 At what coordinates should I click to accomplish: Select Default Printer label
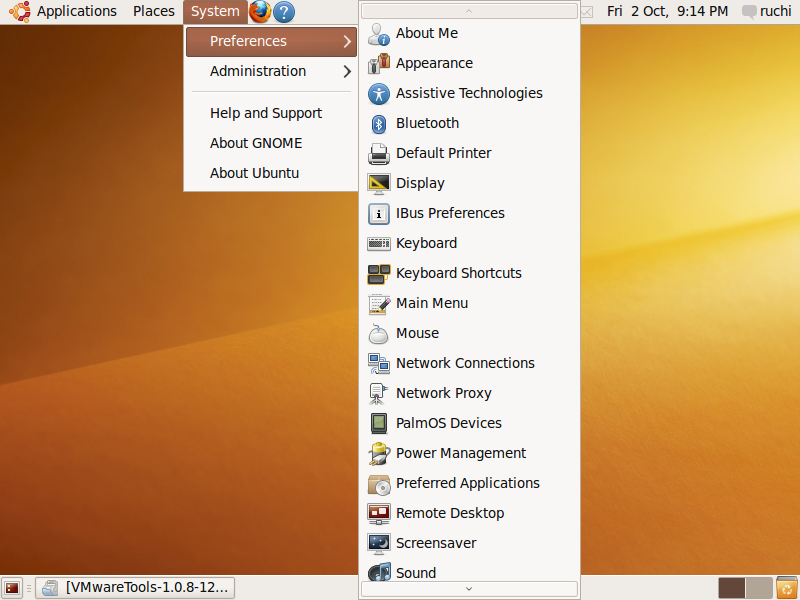coord(443,154)
